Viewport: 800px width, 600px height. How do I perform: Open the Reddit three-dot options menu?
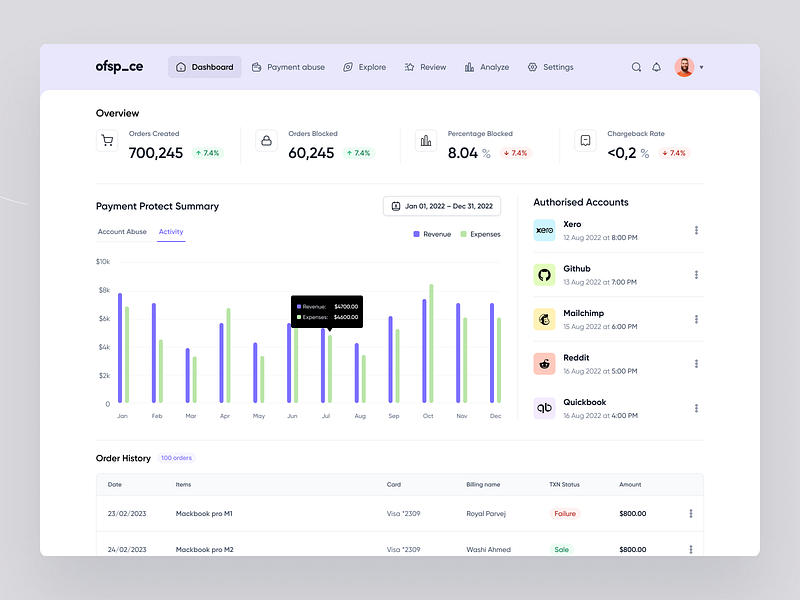point(696,364)
